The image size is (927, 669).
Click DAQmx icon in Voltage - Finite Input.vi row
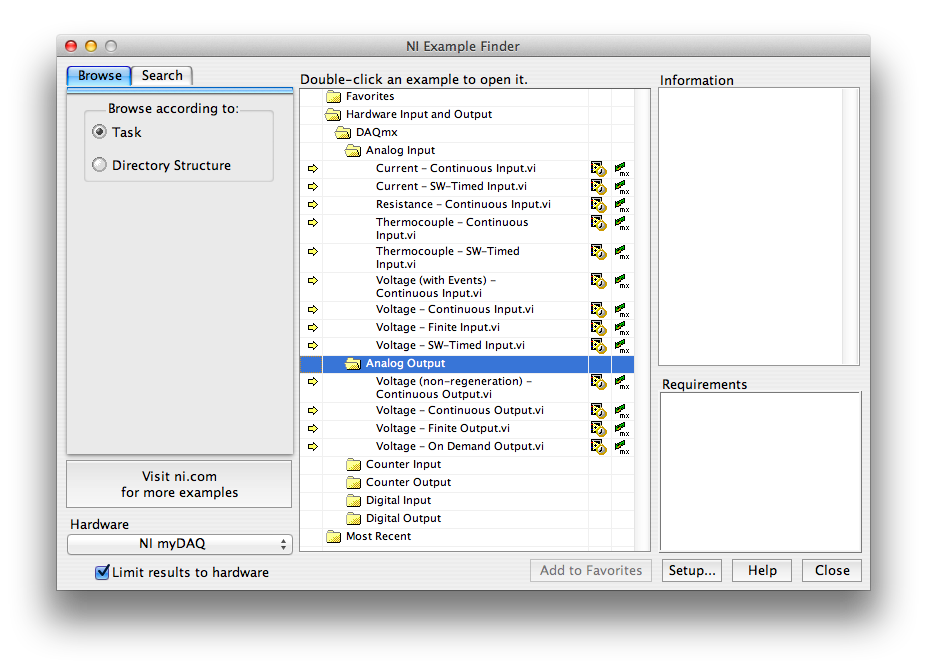622,328
